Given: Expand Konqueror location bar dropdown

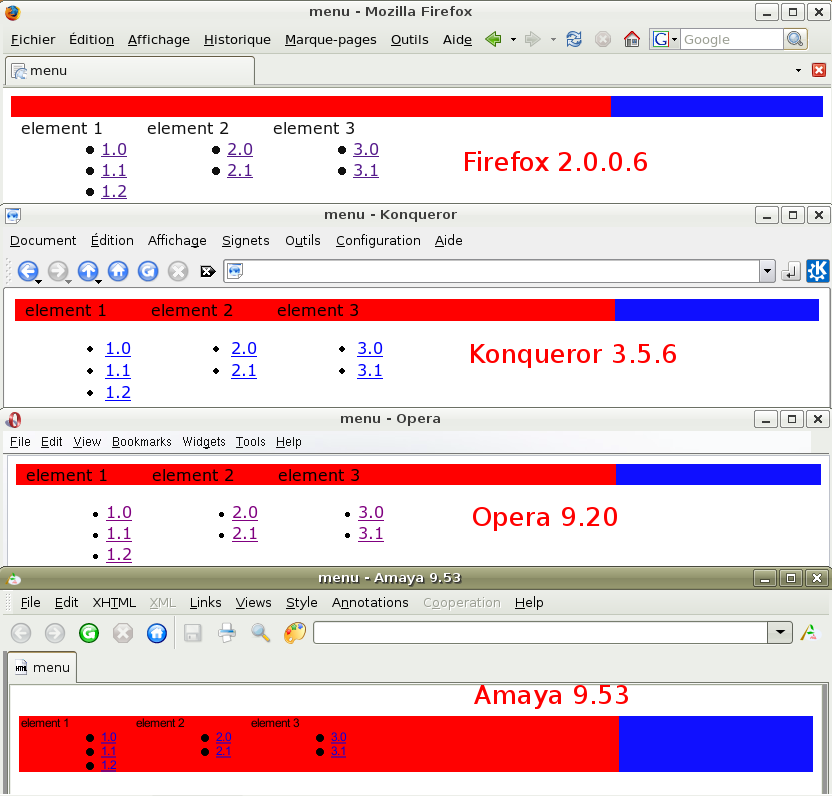Looking at the screenshot, I should 767,272.
